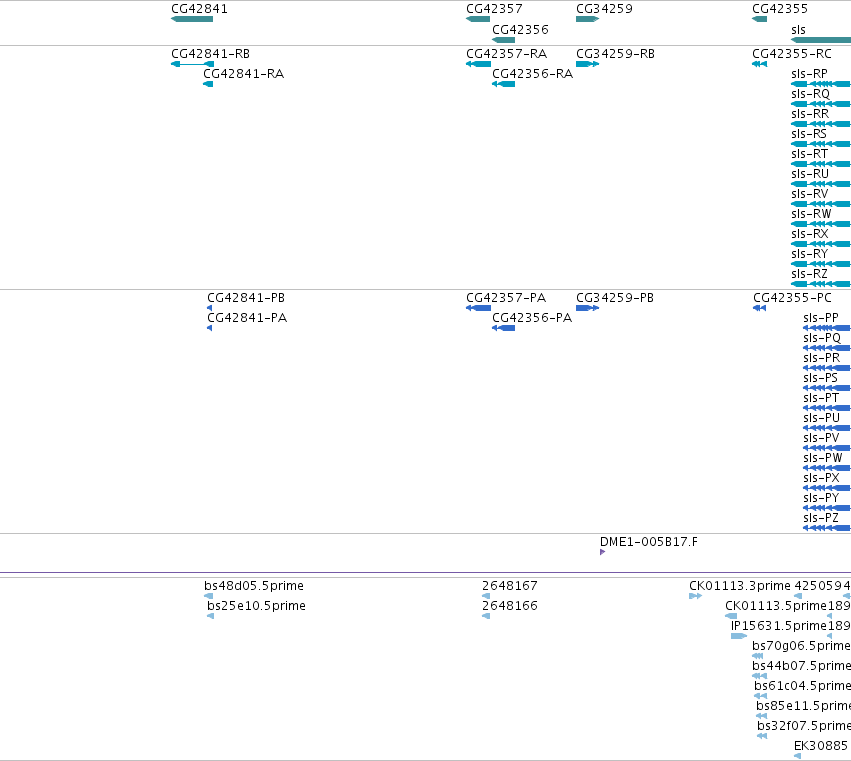Select the IP15631.5prime EST label
This screenshot has width=851, height=761.
click(x=779, y=626)
